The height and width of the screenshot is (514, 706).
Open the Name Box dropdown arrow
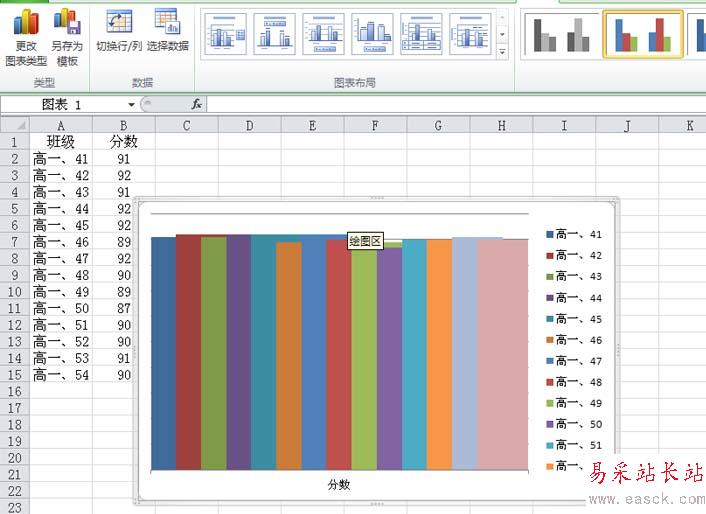click(x=131, y=105)
